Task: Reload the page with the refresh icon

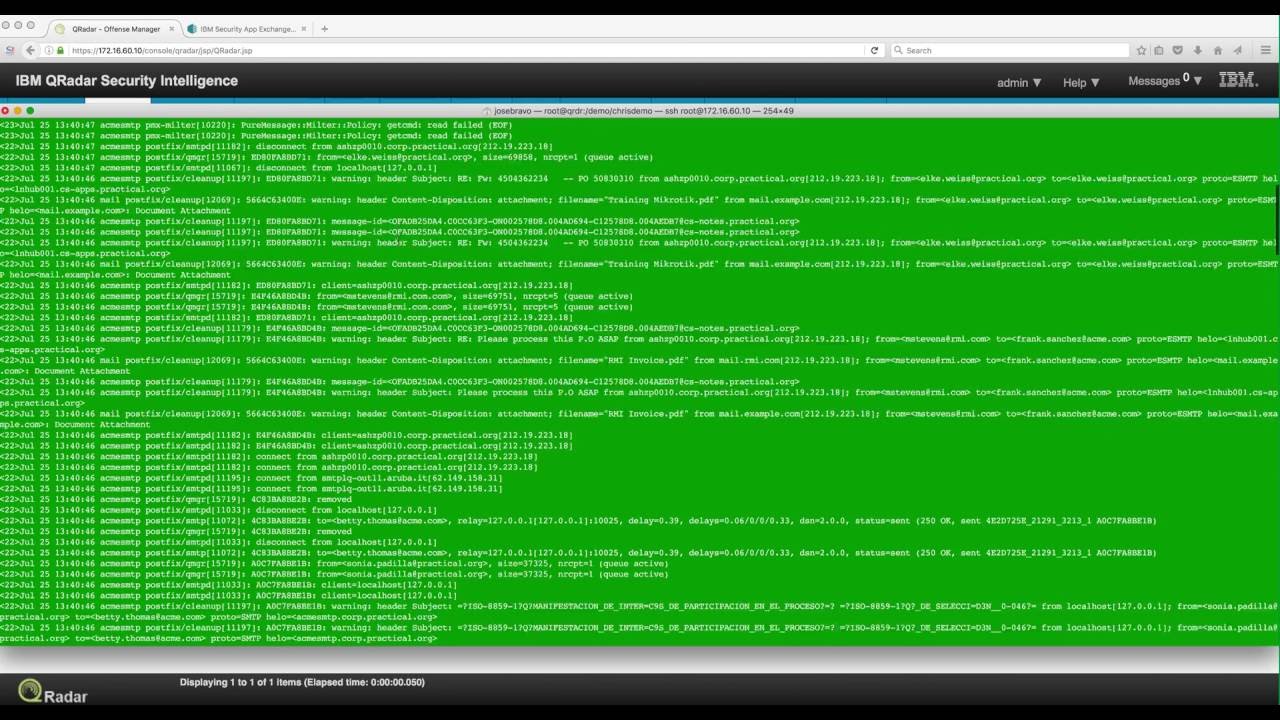Action: (874, 50)
